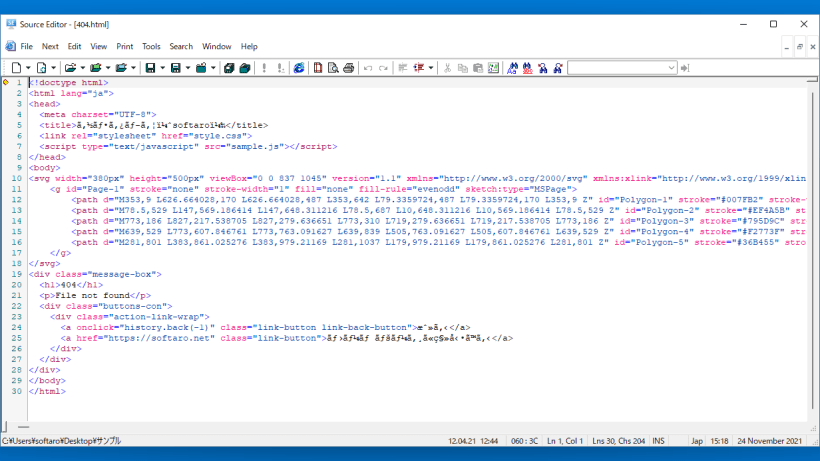Preview the page in Internet Explorer

click(x=299, y=68)
